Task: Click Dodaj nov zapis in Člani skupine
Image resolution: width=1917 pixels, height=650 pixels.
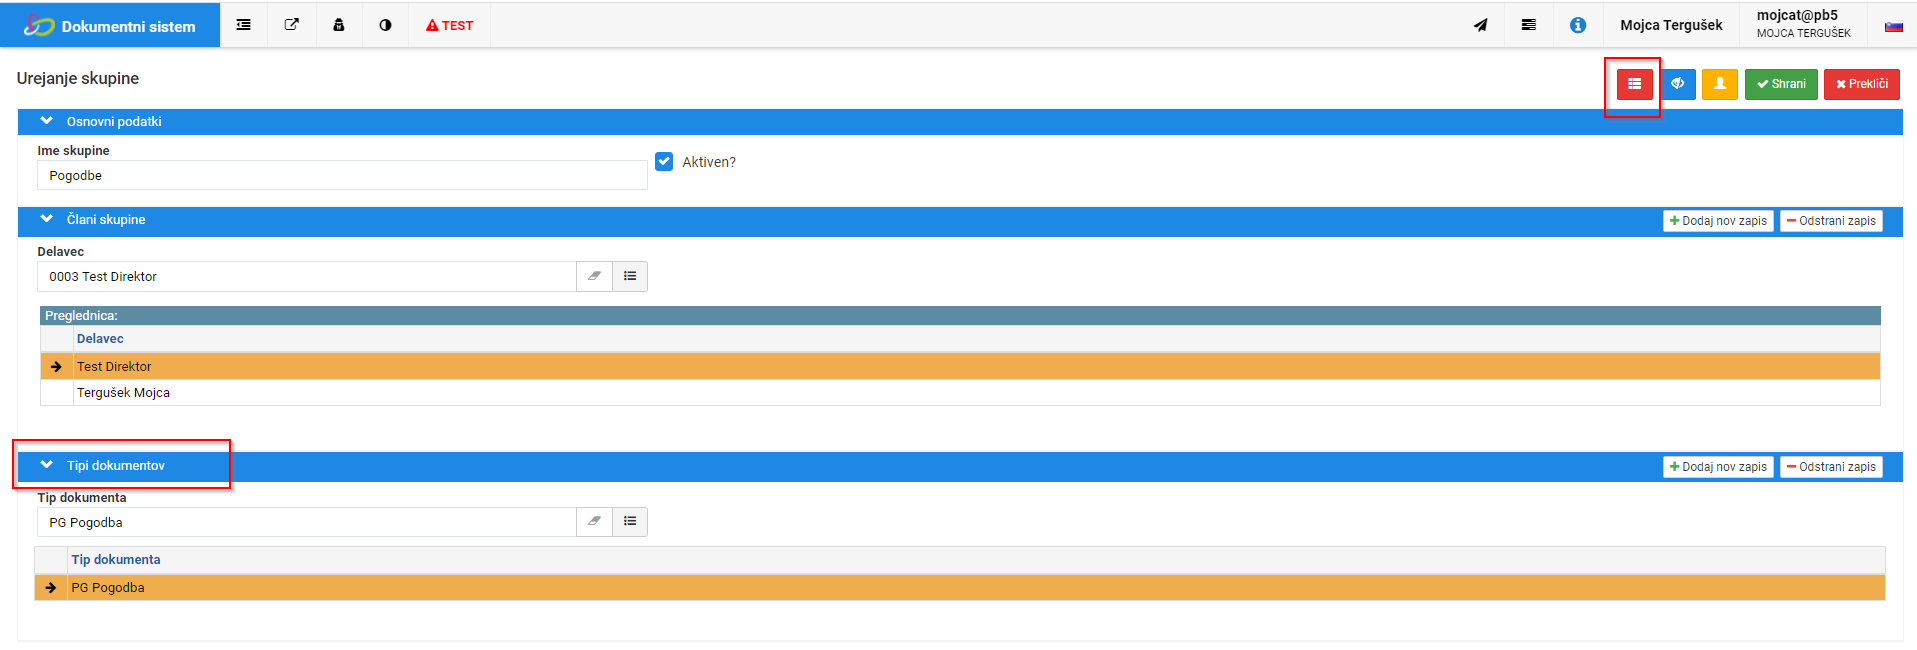Action: coord(1718,221)
